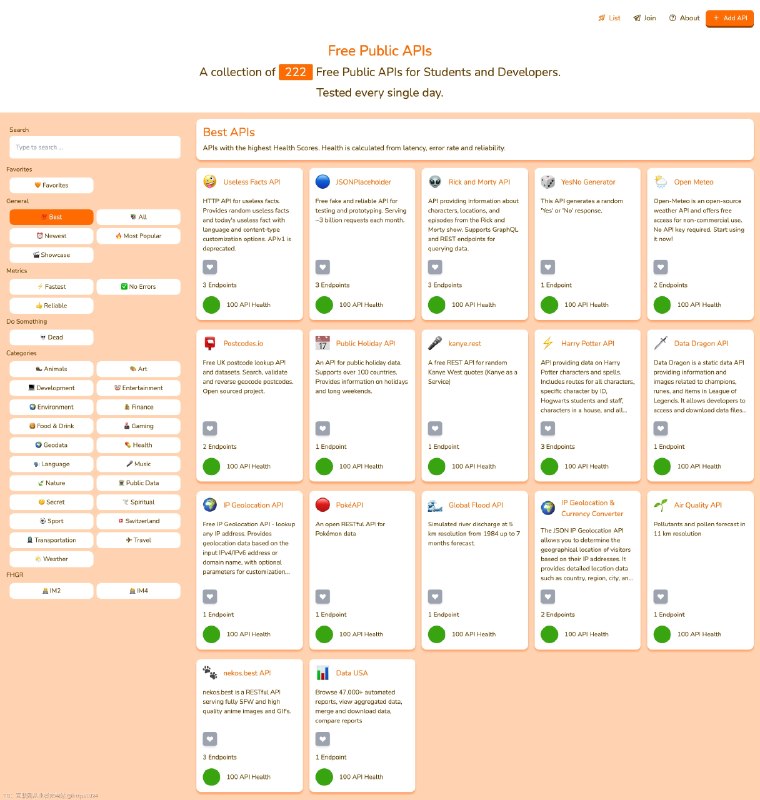Select the Geodata category
The width and height of the screenshot is (760, 800).
[52, 445]
